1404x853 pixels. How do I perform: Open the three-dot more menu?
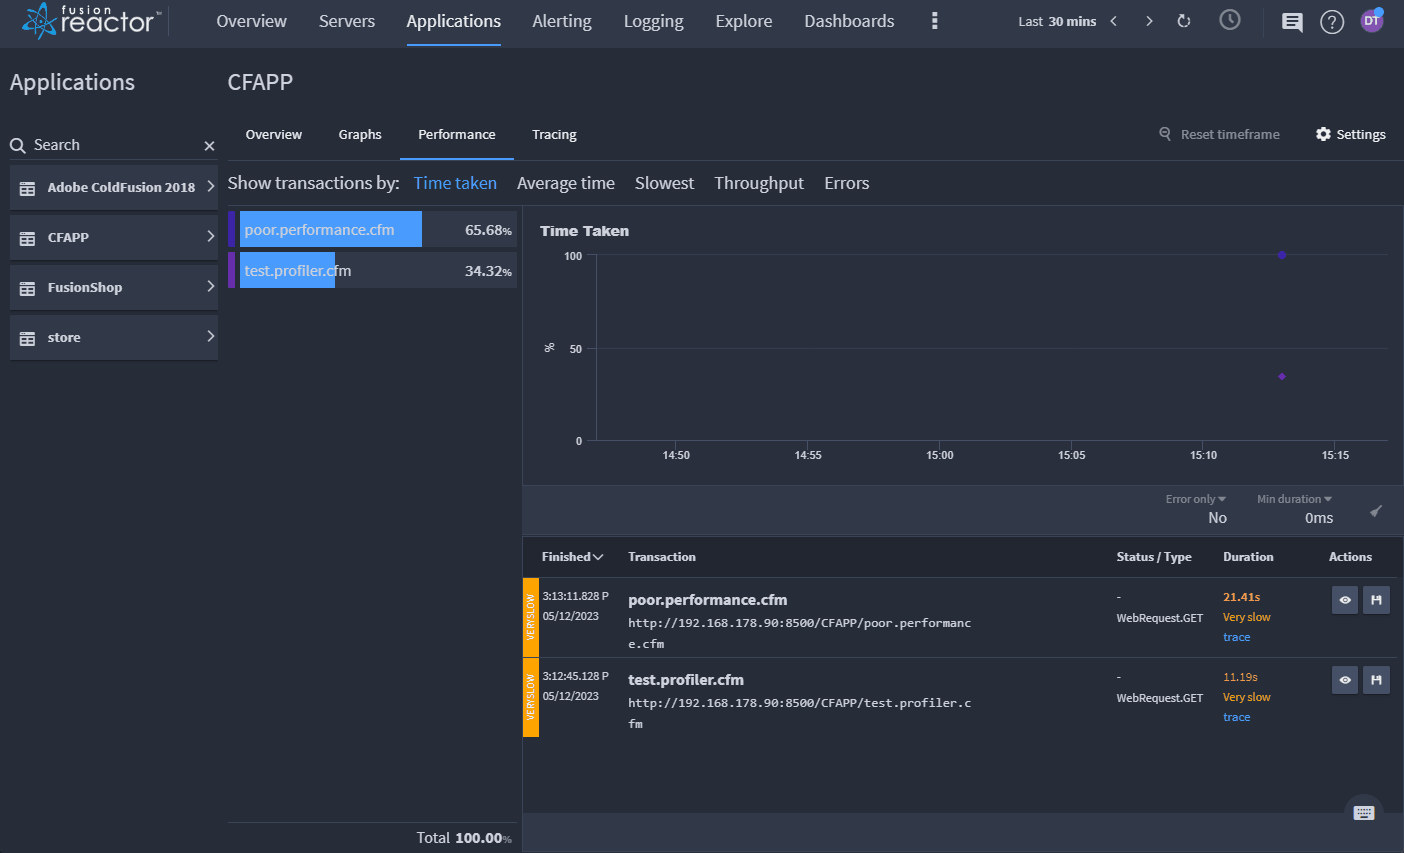pos(934,21)
